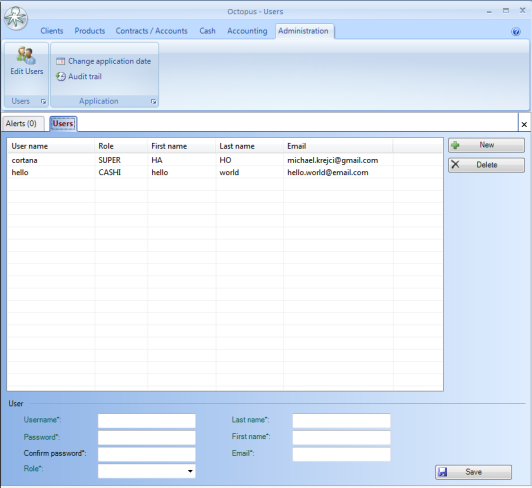
Task: Switch to the Clients ribbon tab
Action: pyautogui.click(x=52, y=31)
